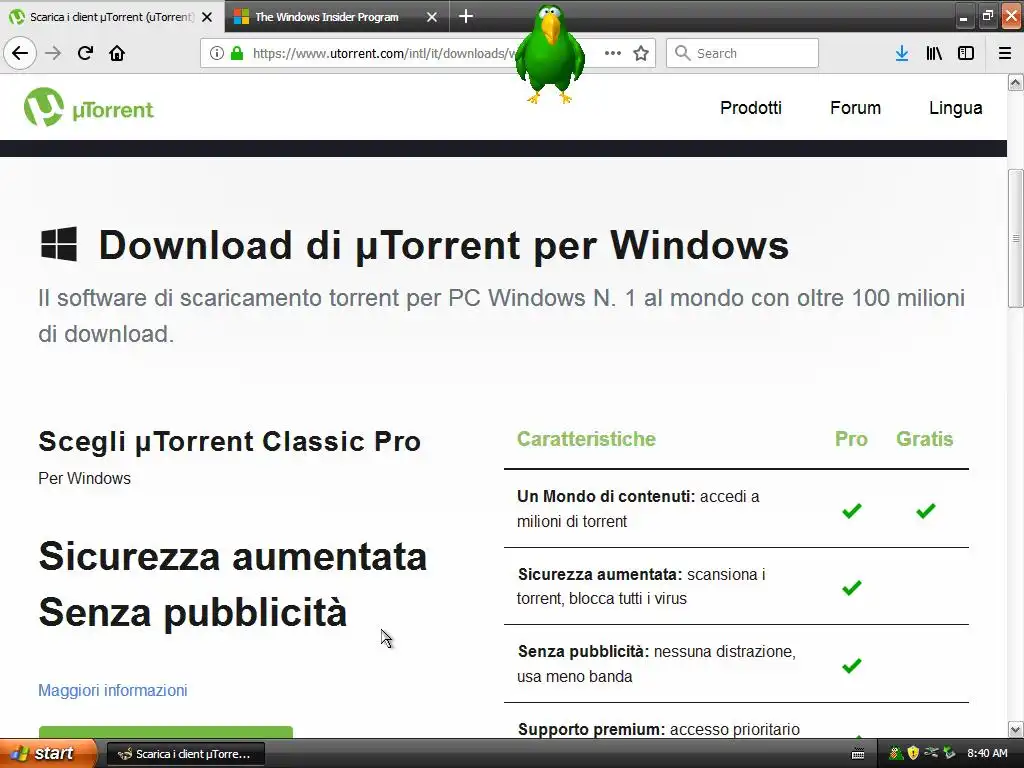Screen dimensions: 1024x768
Task: Click the Maggiori informazioni link
Action: click(x=112, y=690)
